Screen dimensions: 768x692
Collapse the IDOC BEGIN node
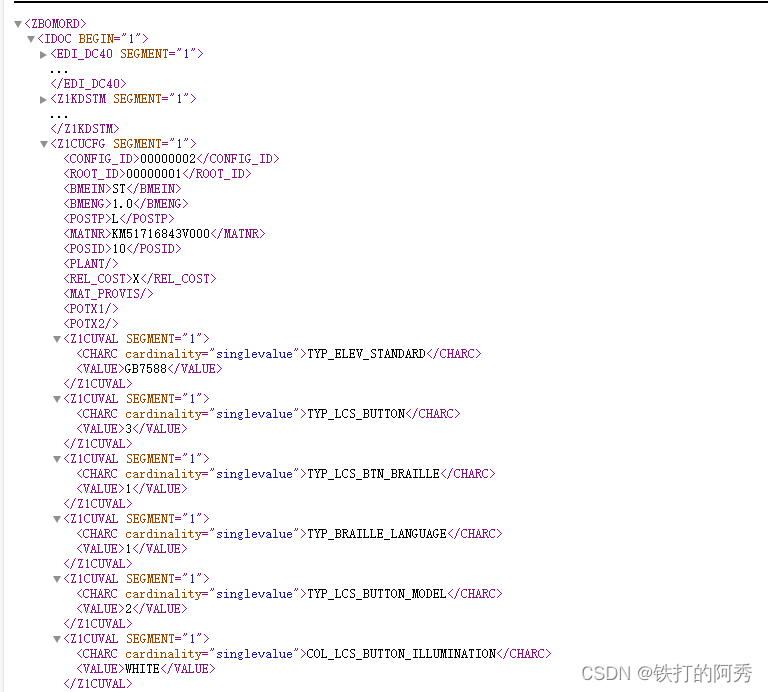[x=31, y=39]
